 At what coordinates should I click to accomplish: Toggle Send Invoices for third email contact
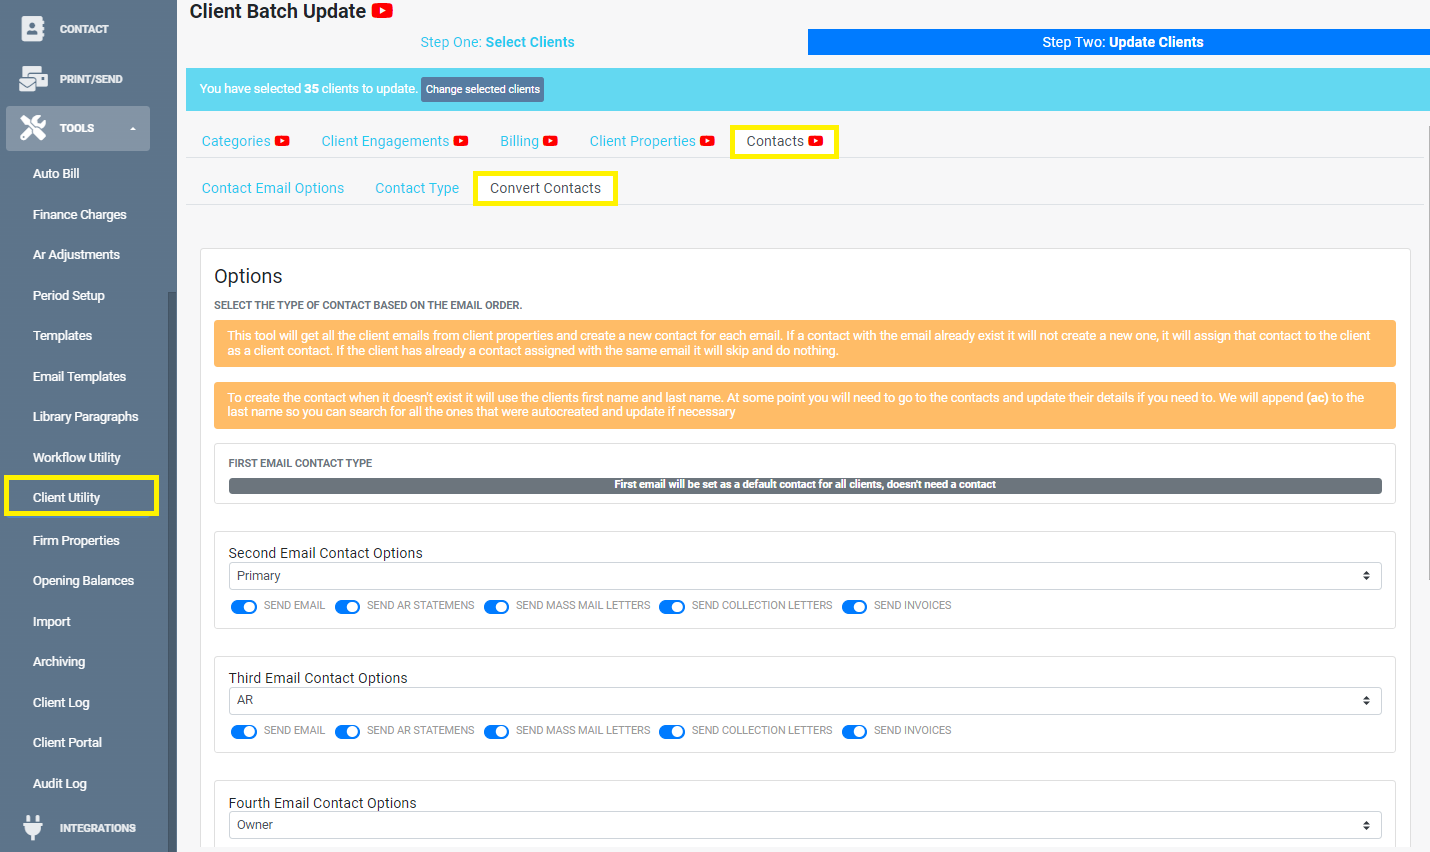pyautogui.click(x=854, y=732)
